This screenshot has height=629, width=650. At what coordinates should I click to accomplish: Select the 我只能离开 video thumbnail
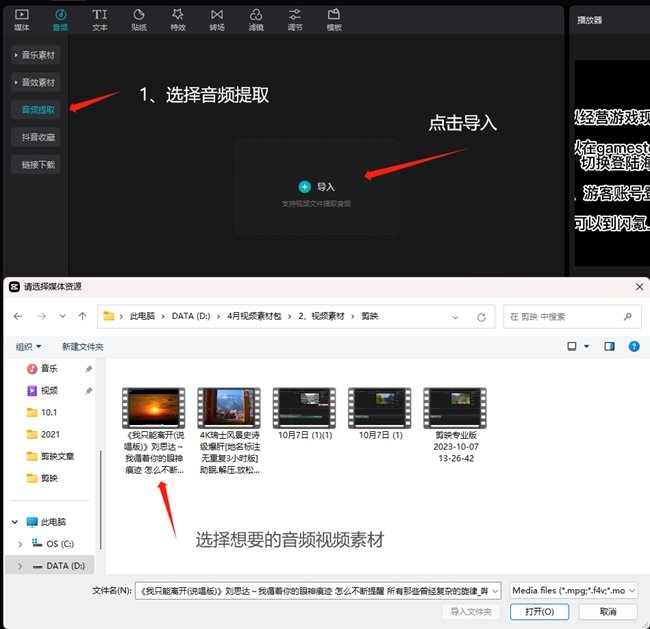click(x=153, y=407)
